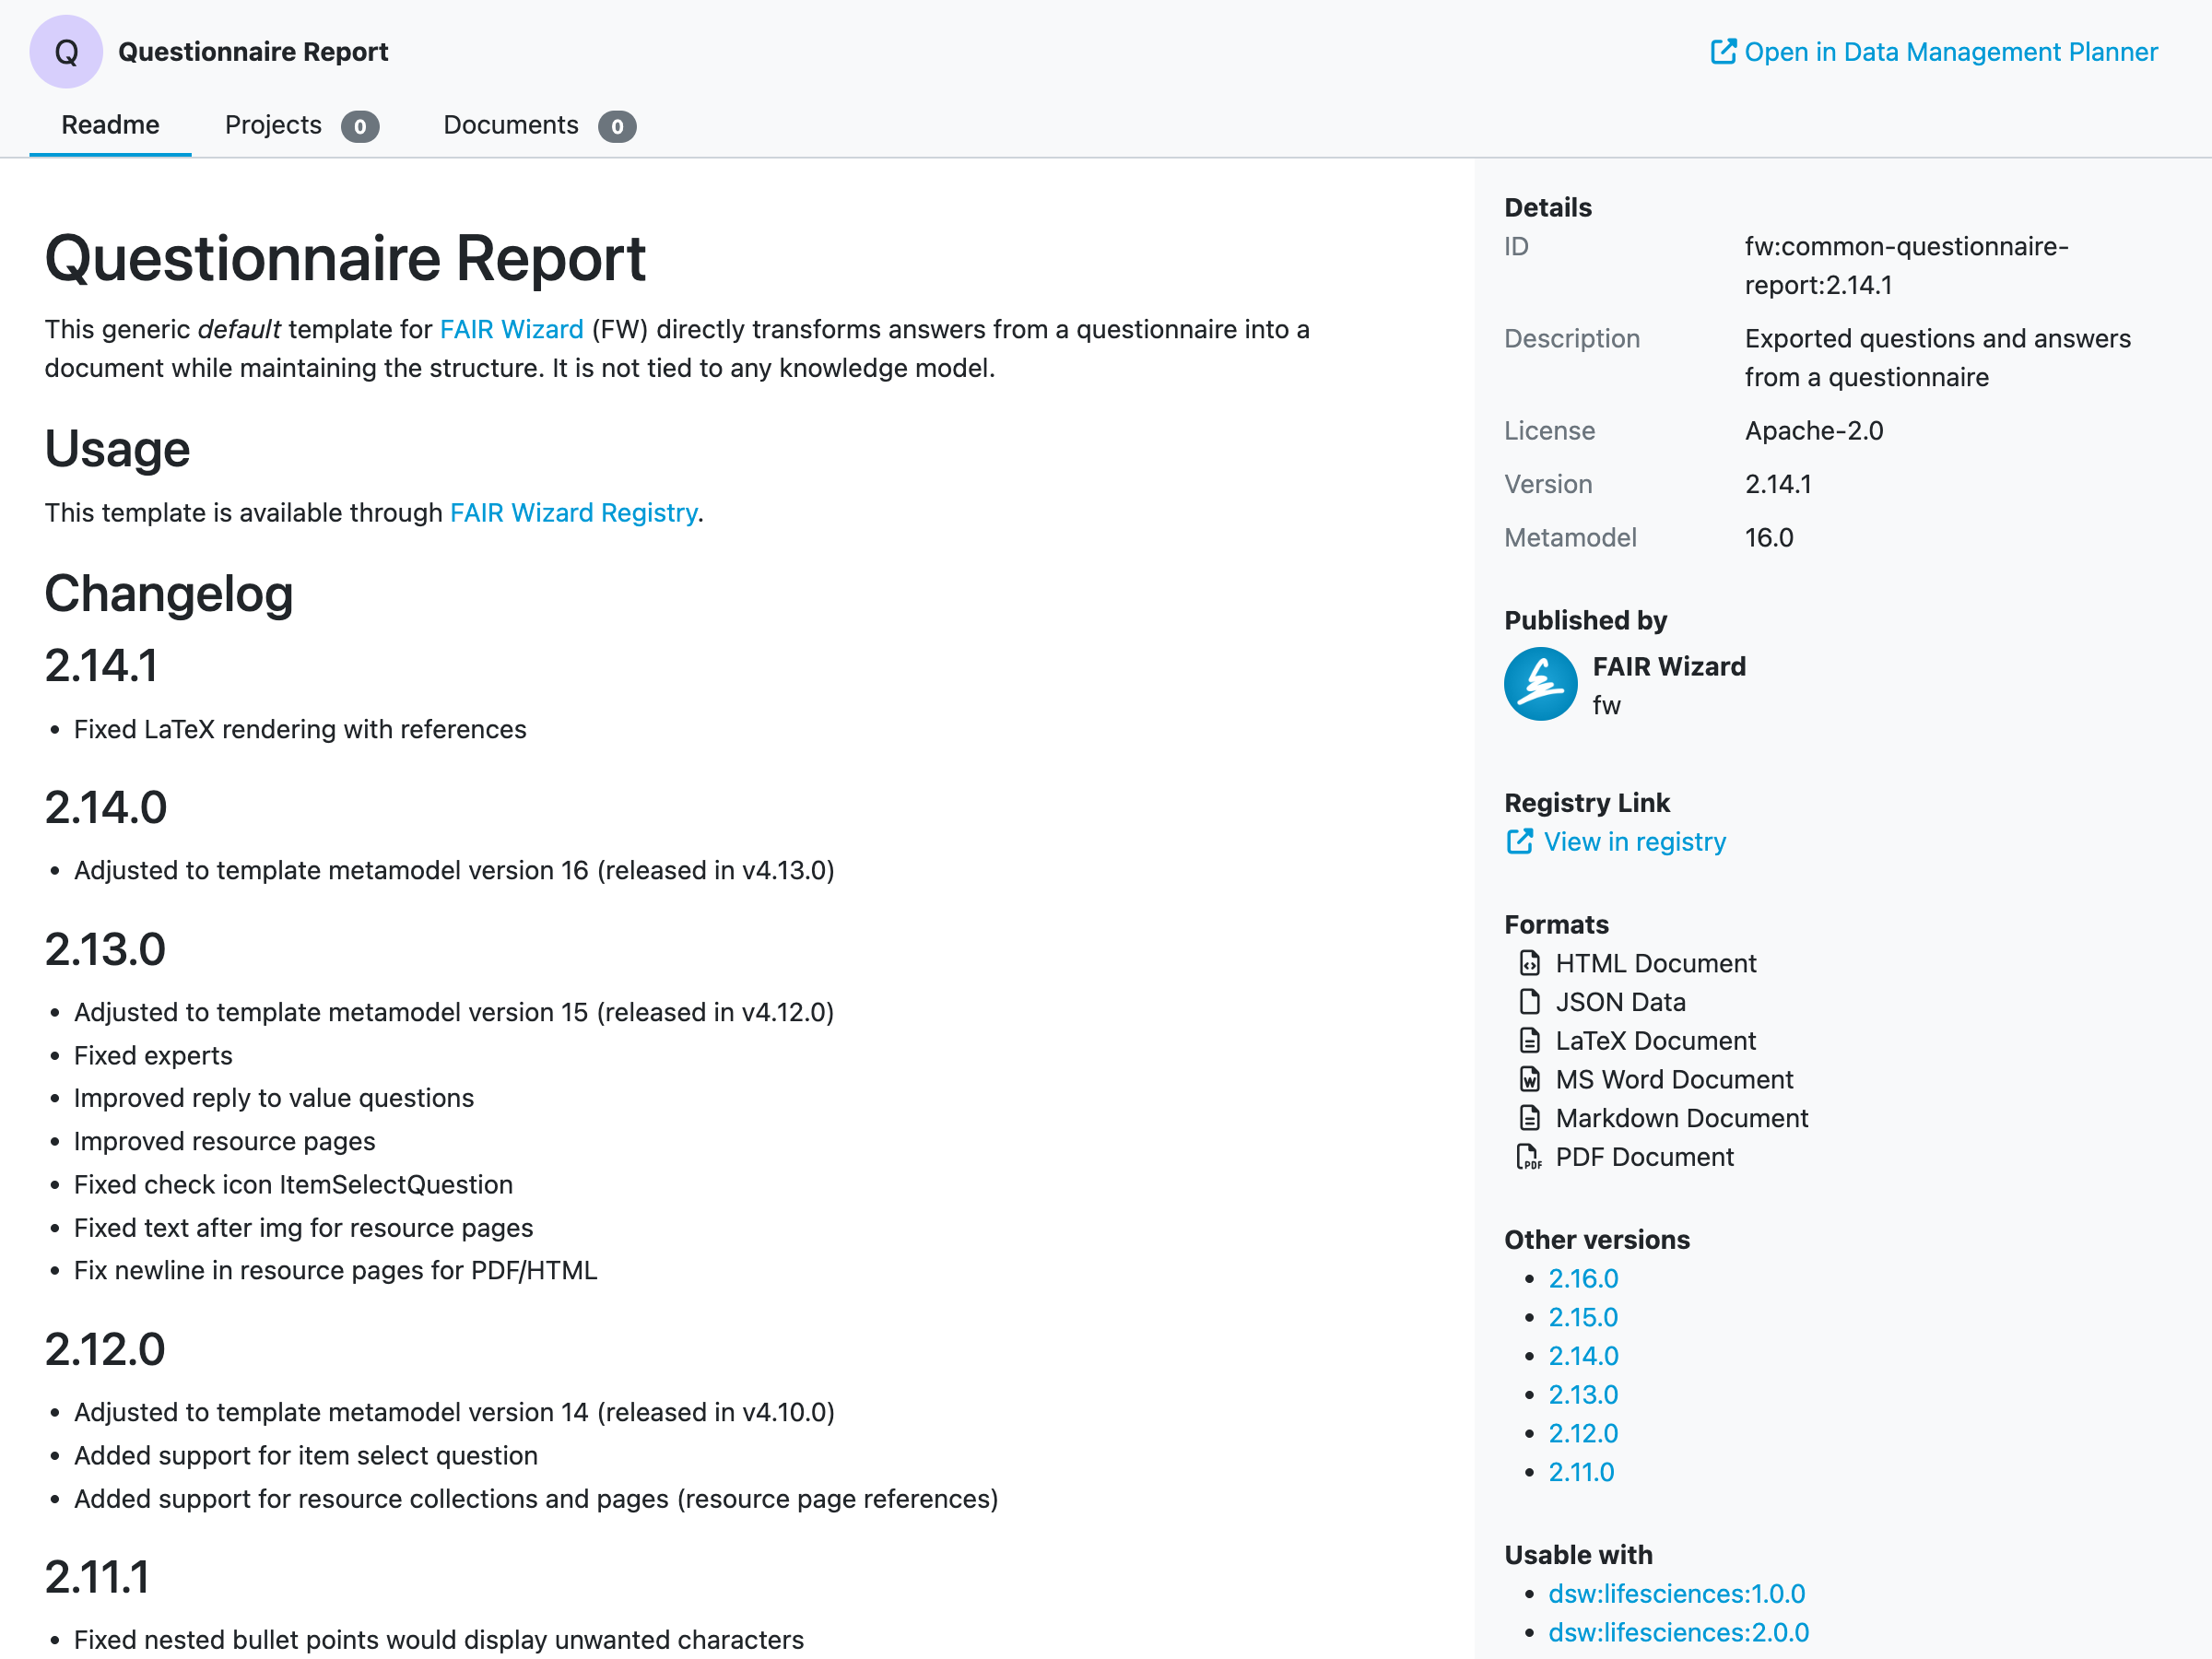This screenshot has width=2212, height=1659.
Task: Open dsw:lifesciences:2.0.0 knowledge model link
Action: tap(1678, 1632)
